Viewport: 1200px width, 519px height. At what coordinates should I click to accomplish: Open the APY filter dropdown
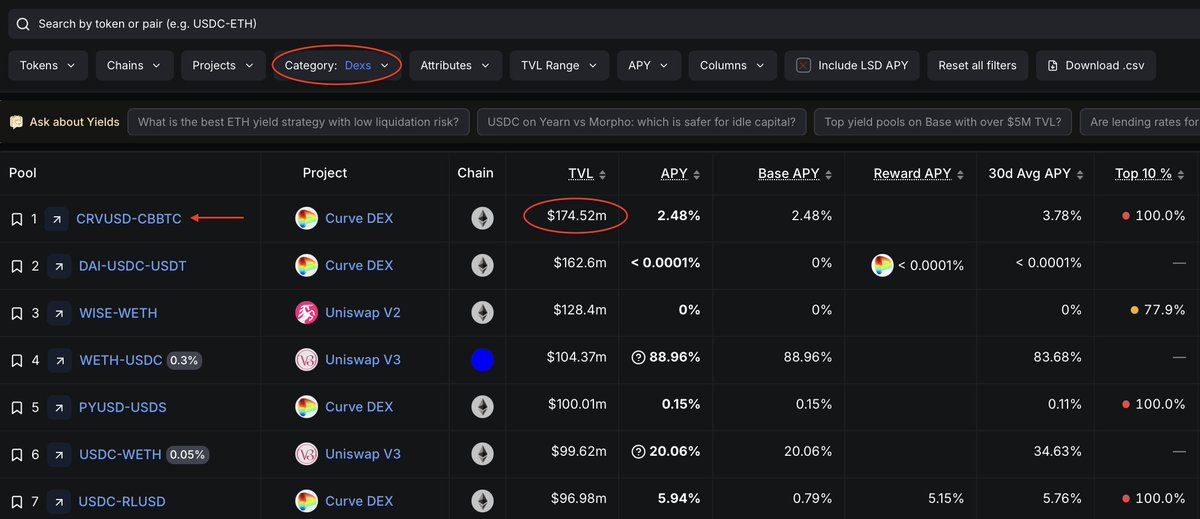point(649,65)
